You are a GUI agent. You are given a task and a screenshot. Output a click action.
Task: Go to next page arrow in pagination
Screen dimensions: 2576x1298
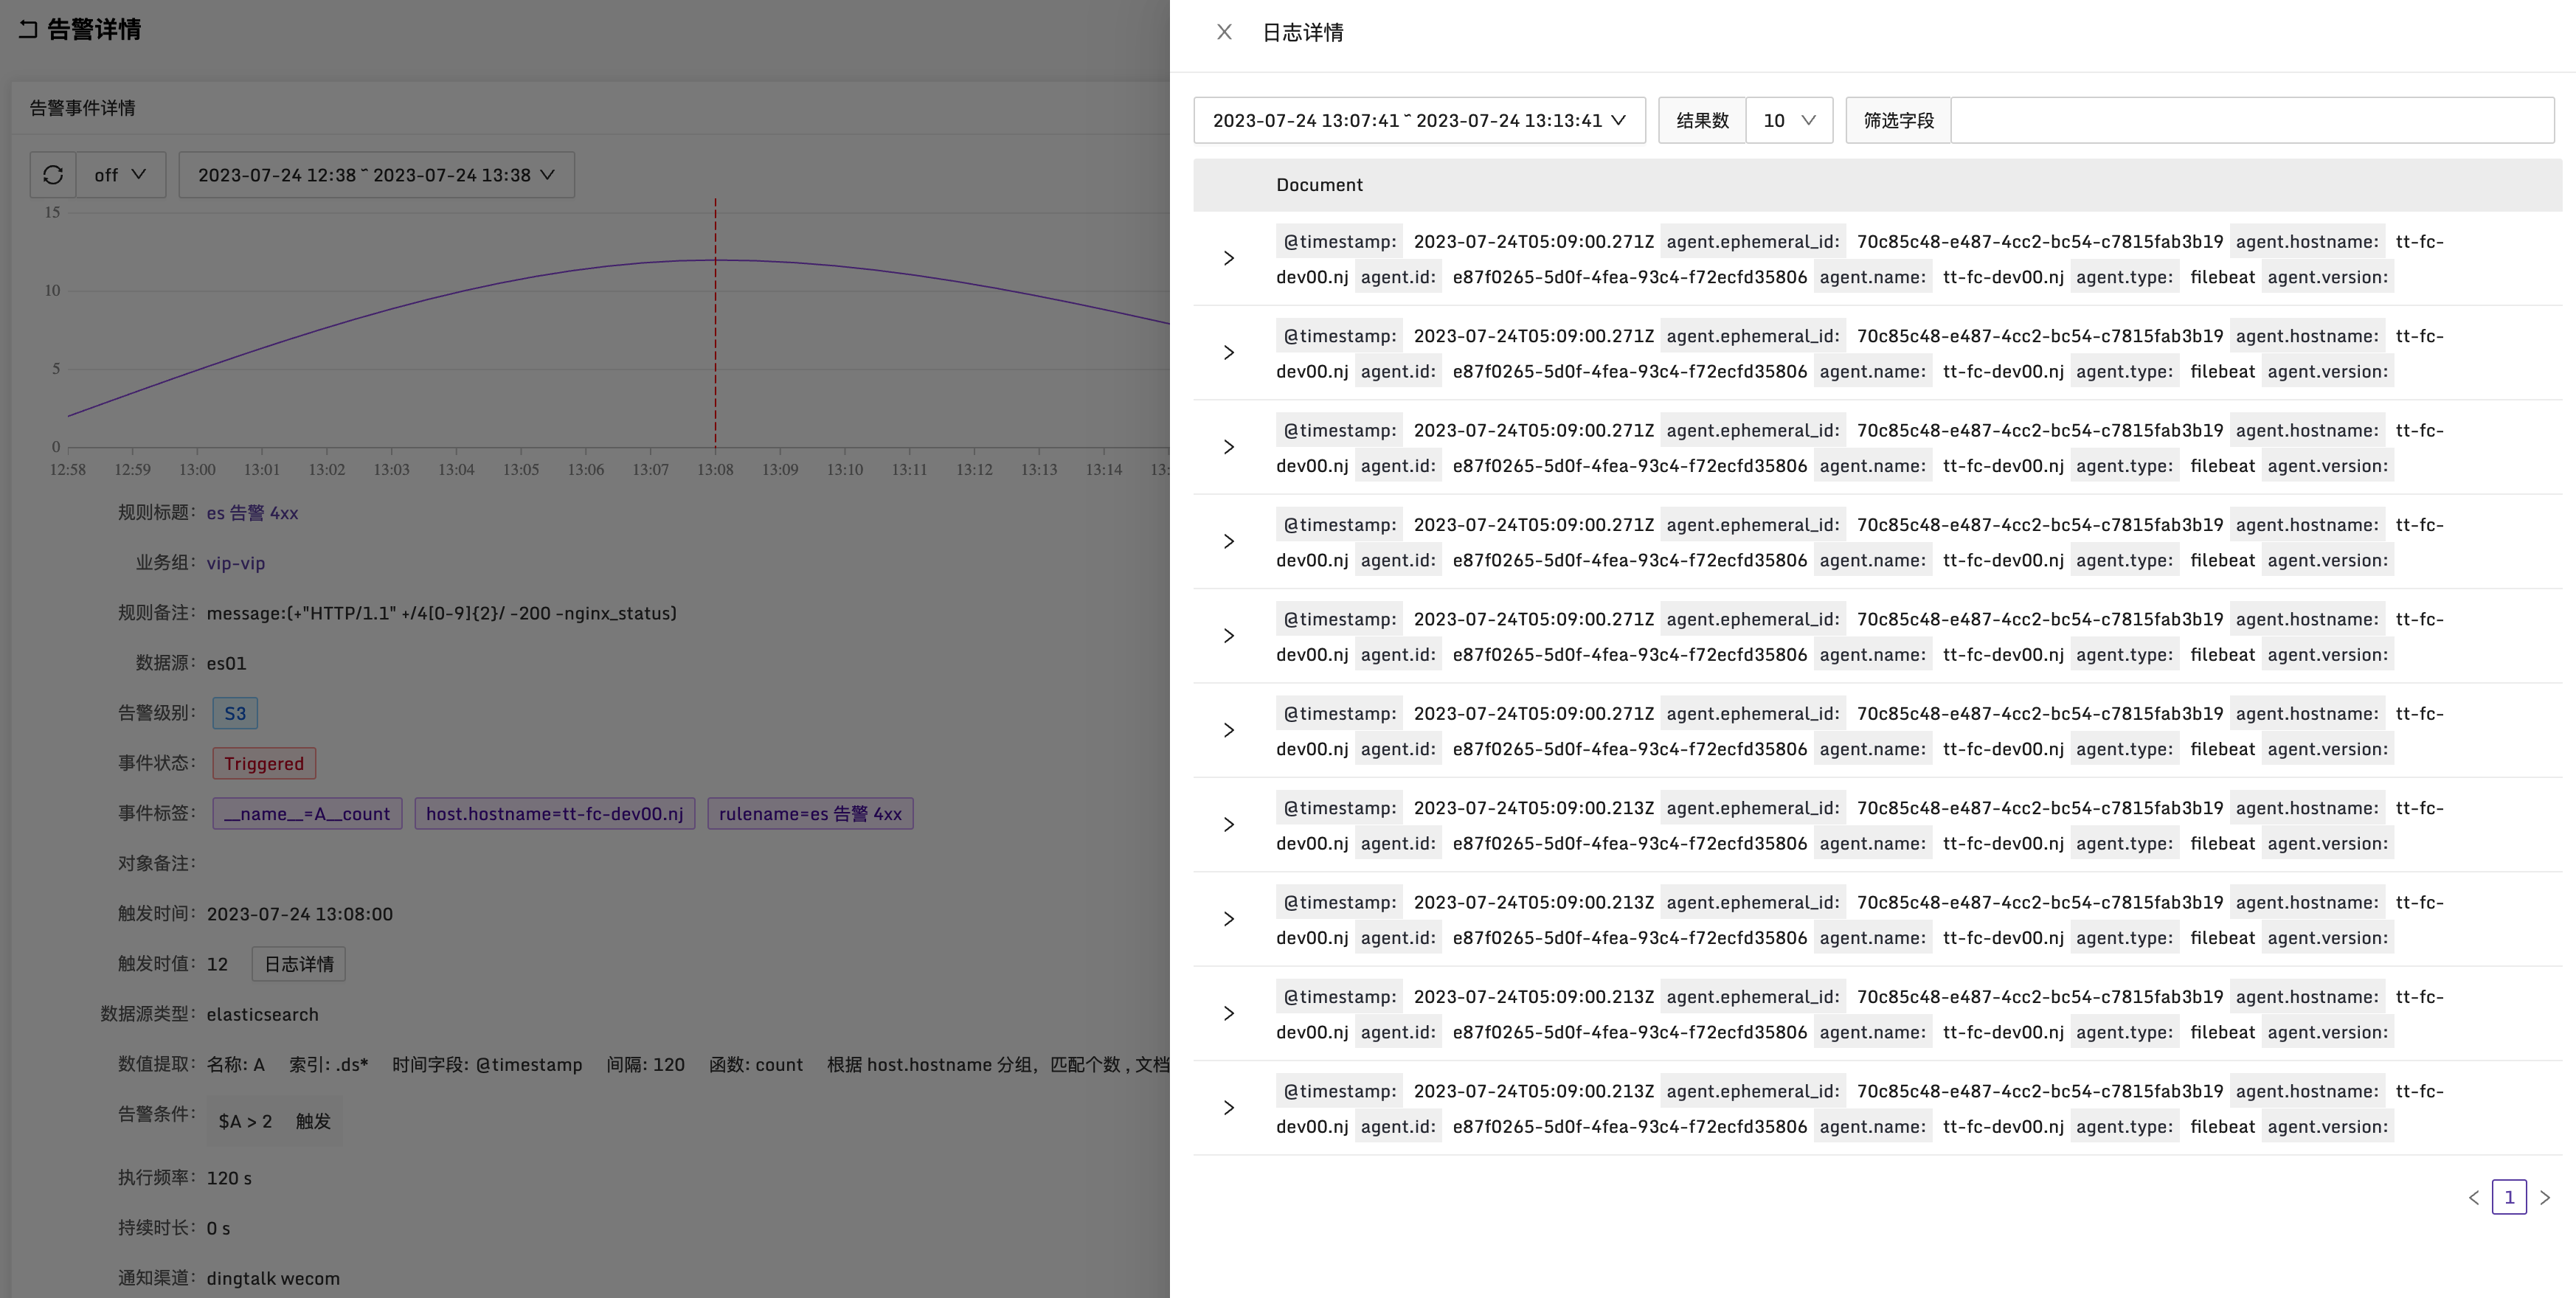pyautogui.click(x=2545, y=1197)
